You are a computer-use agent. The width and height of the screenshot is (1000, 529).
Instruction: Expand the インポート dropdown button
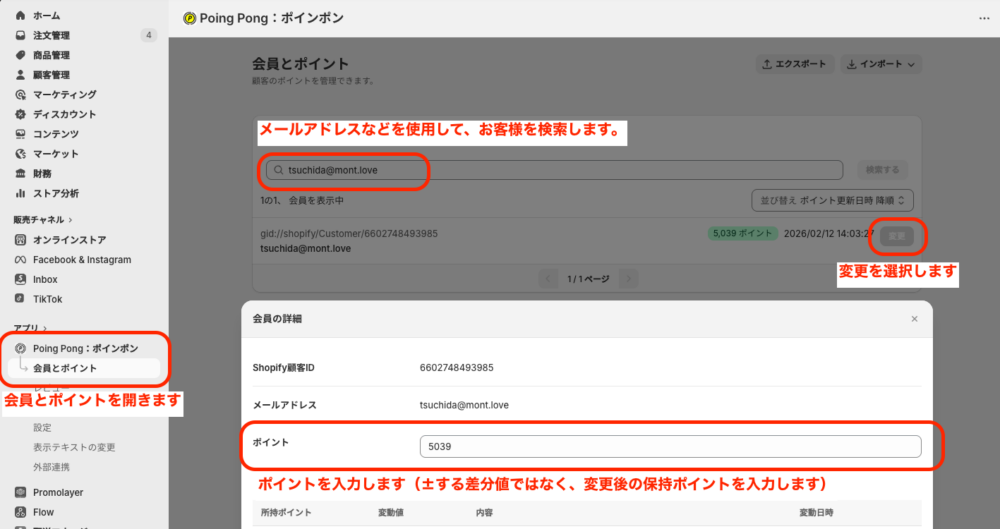(x=880, y=64)
